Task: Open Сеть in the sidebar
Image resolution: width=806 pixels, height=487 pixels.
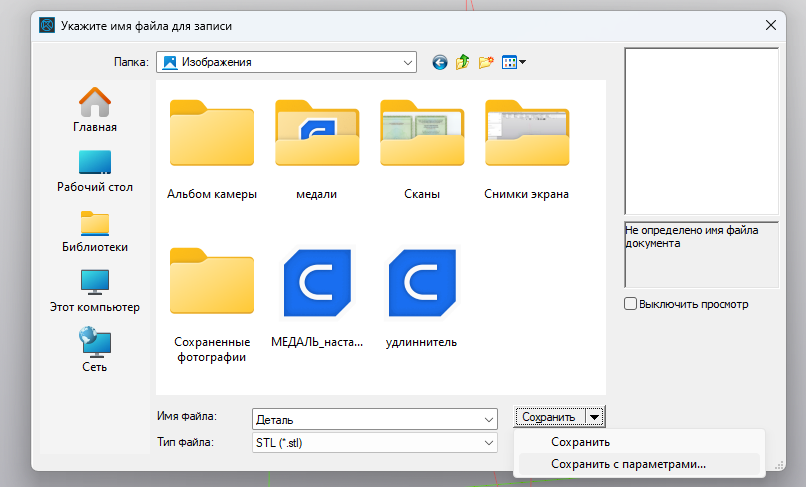Action: [x=95, y=350]
